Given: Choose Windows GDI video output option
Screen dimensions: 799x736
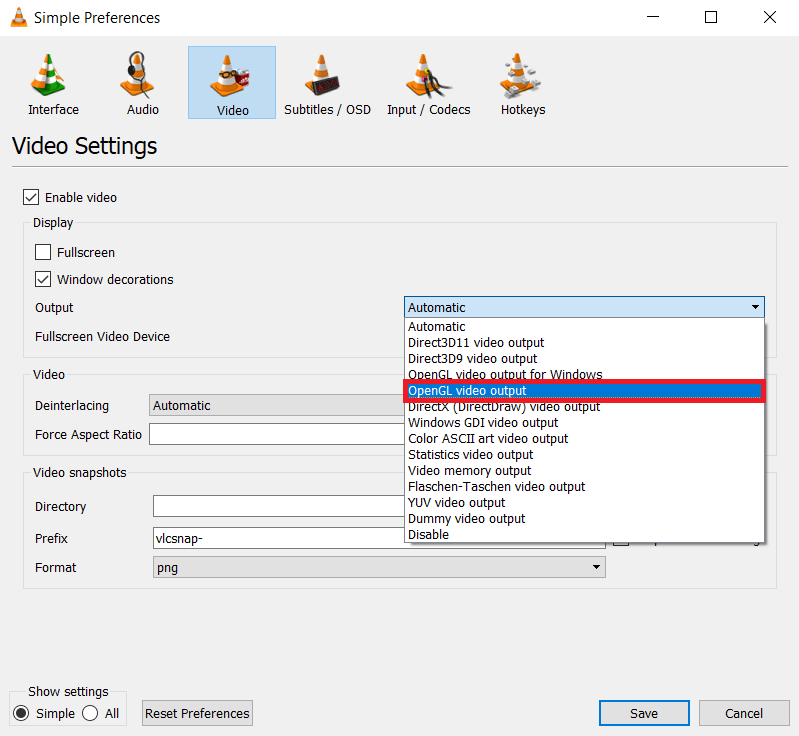Looking at the screenshot, I should click(584, 423).
